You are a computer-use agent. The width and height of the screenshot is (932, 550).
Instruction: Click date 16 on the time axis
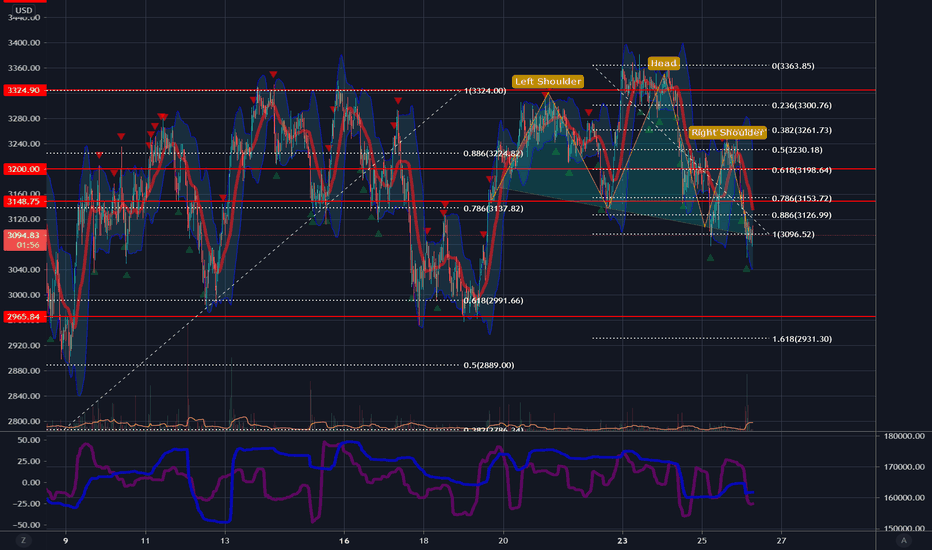(x=344, y=540)
